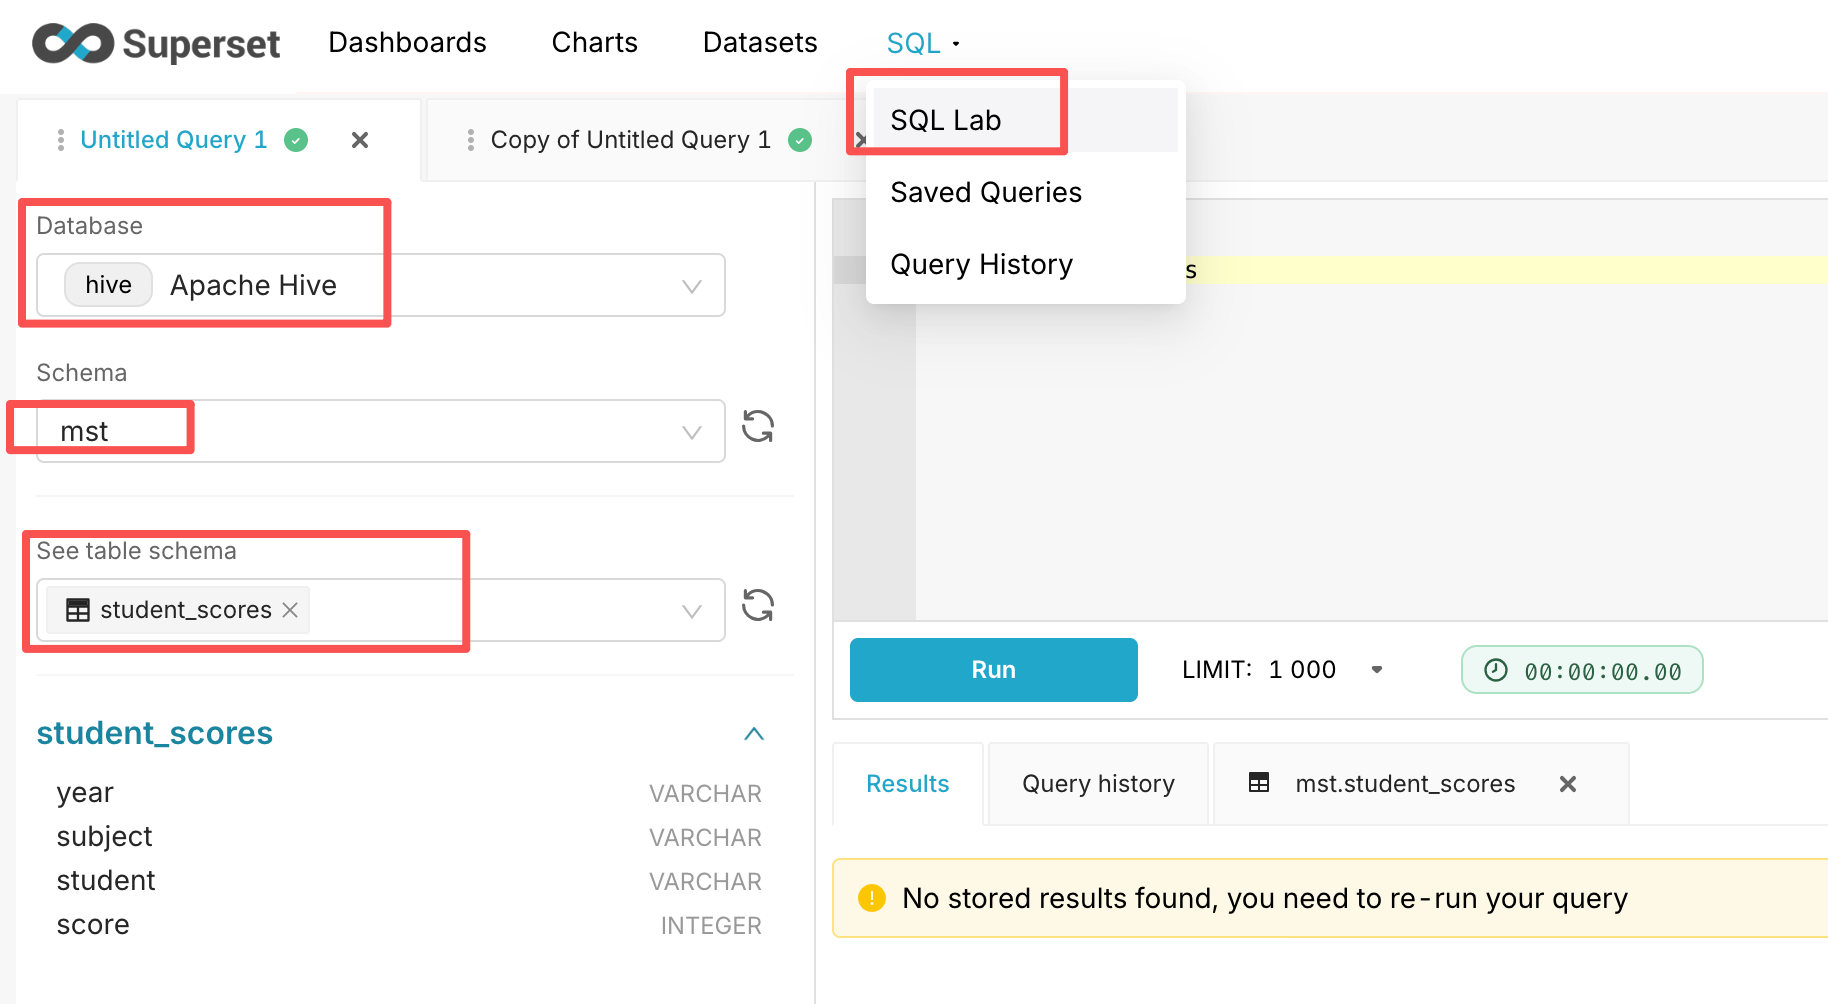
Task: Open the LIMIT 1 000 dropdown
Action: (x=1377, y=670)
